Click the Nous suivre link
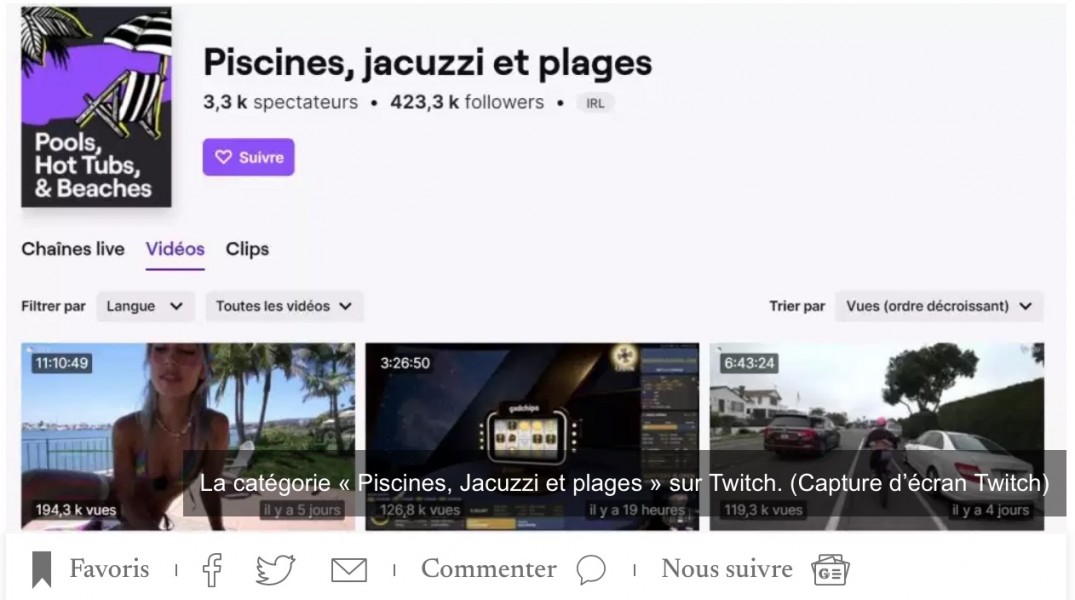Screen dimensions: 1075x600 [727, 569]
